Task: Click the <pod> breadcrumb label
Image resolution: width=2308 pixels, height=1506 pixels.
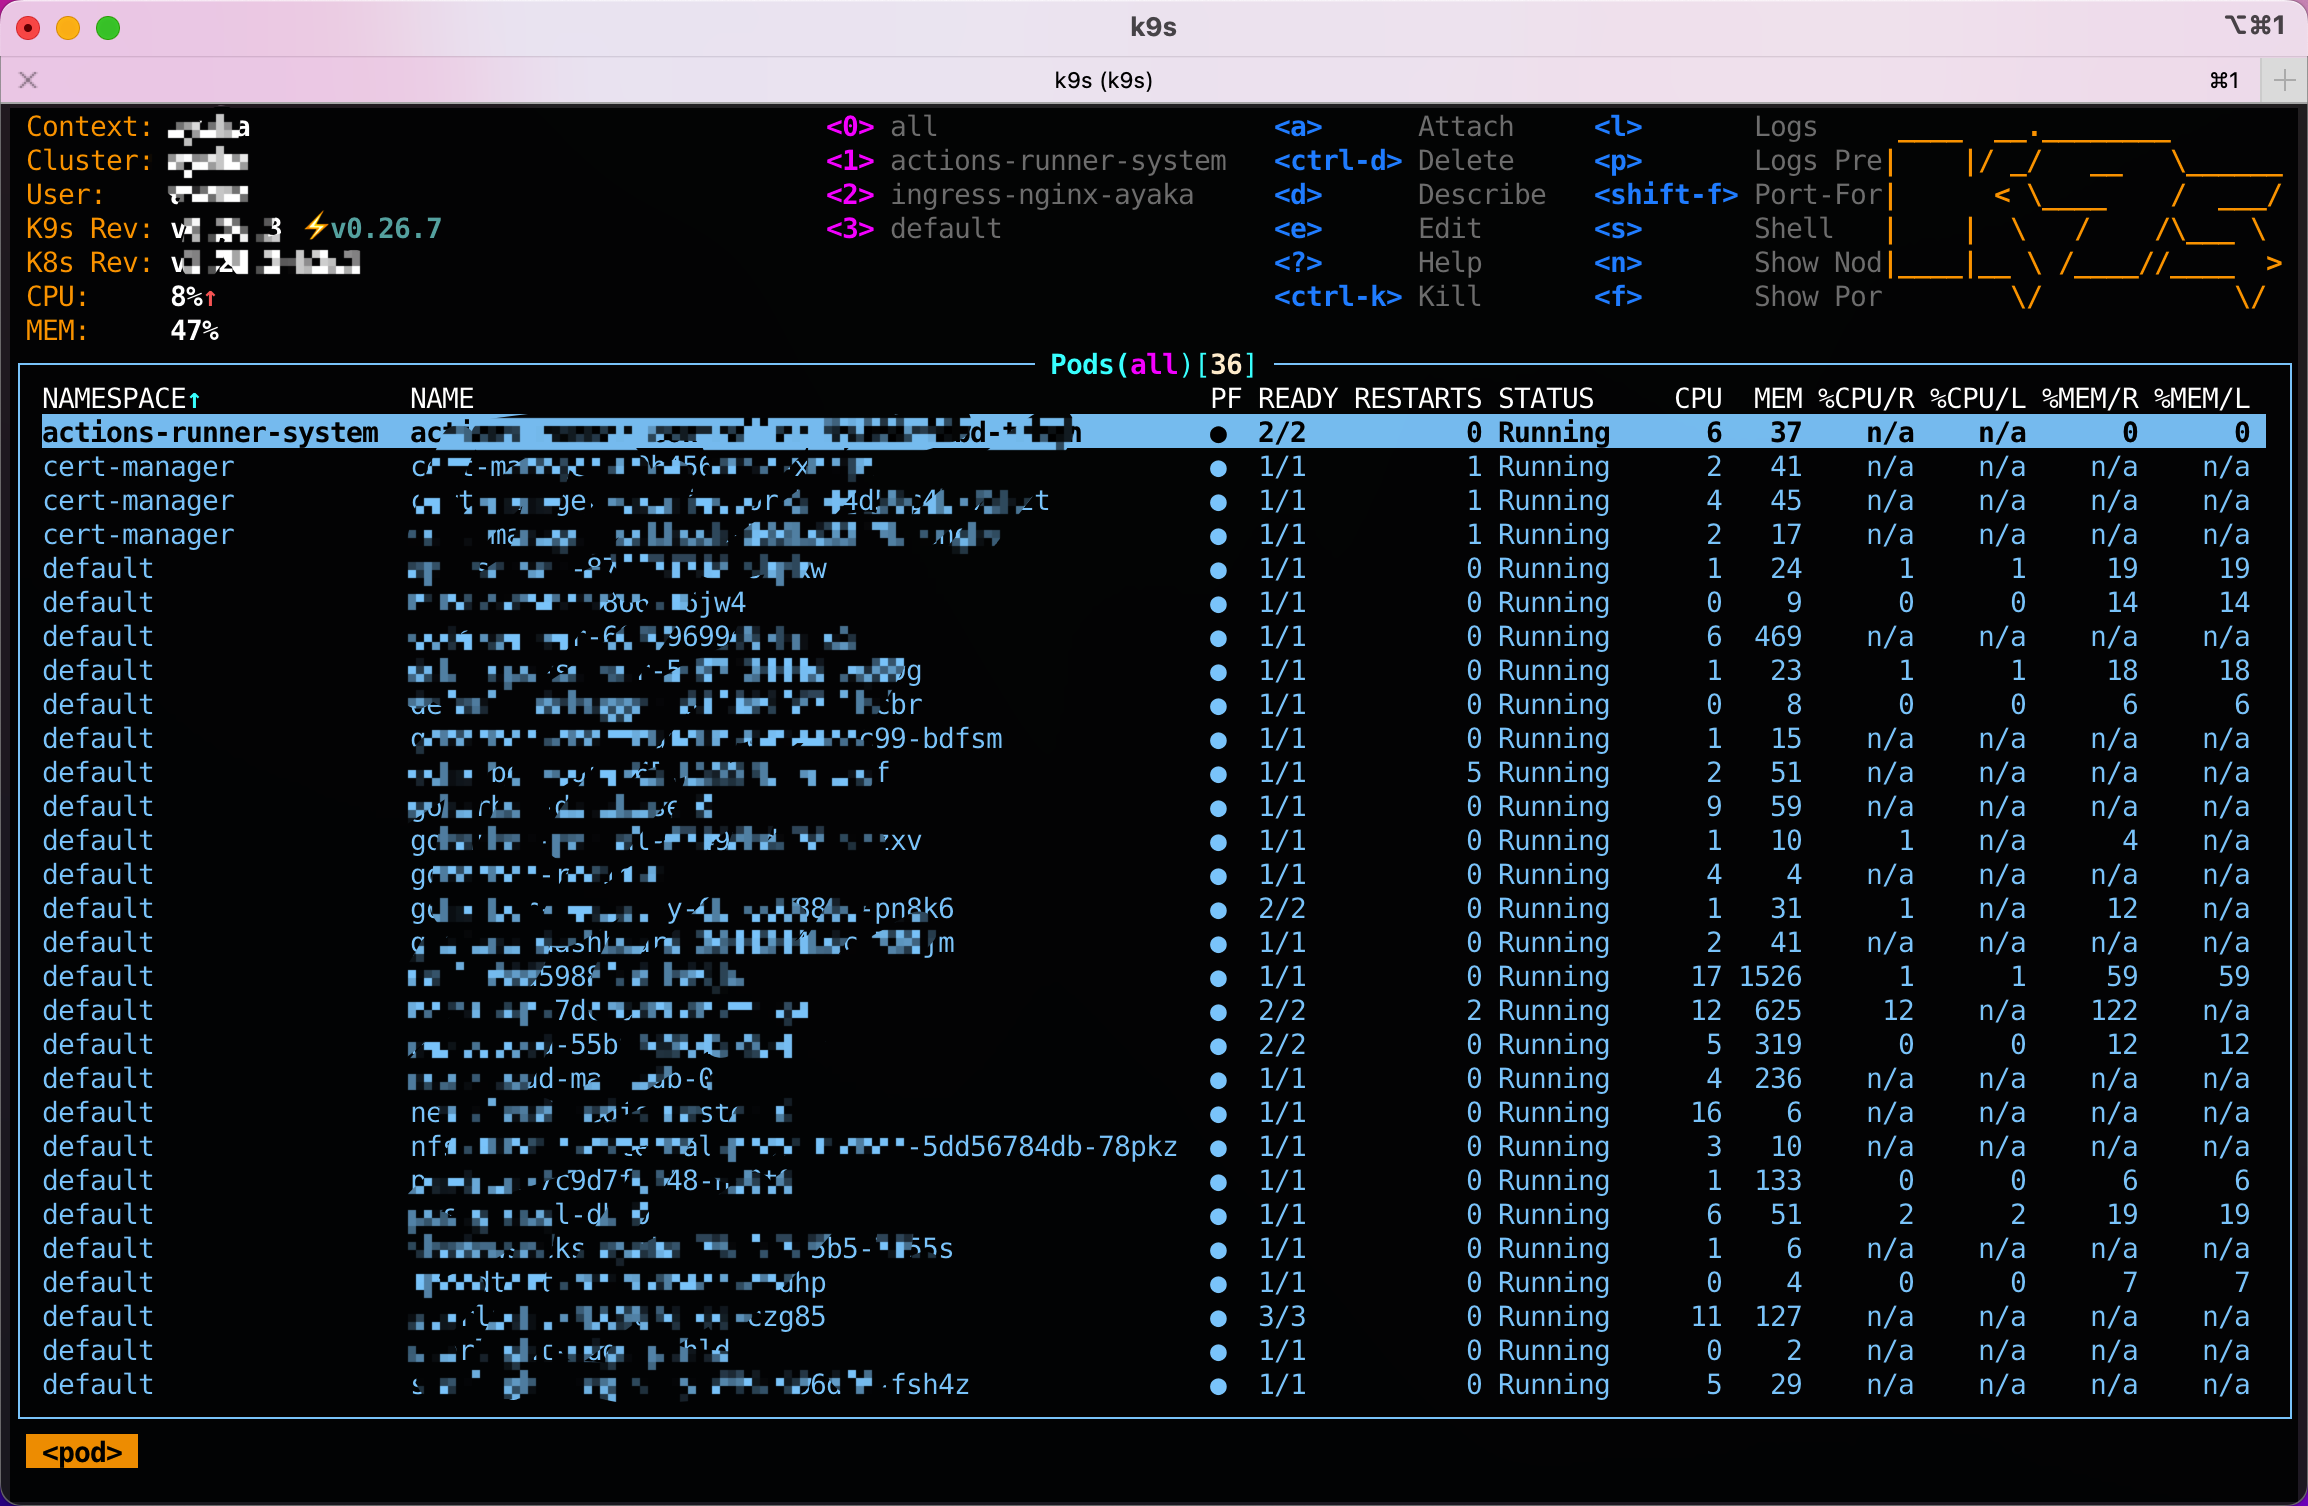Action: pyautogui.click(x=82, y=1452)
